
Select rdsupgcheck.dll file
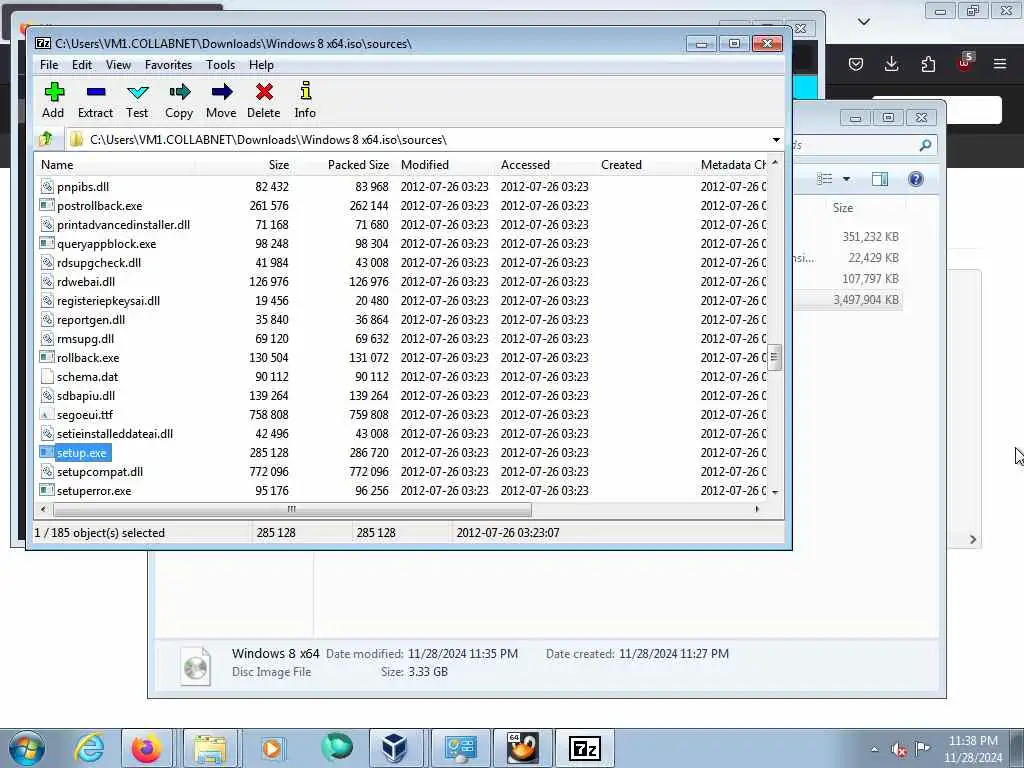(99, 263)
